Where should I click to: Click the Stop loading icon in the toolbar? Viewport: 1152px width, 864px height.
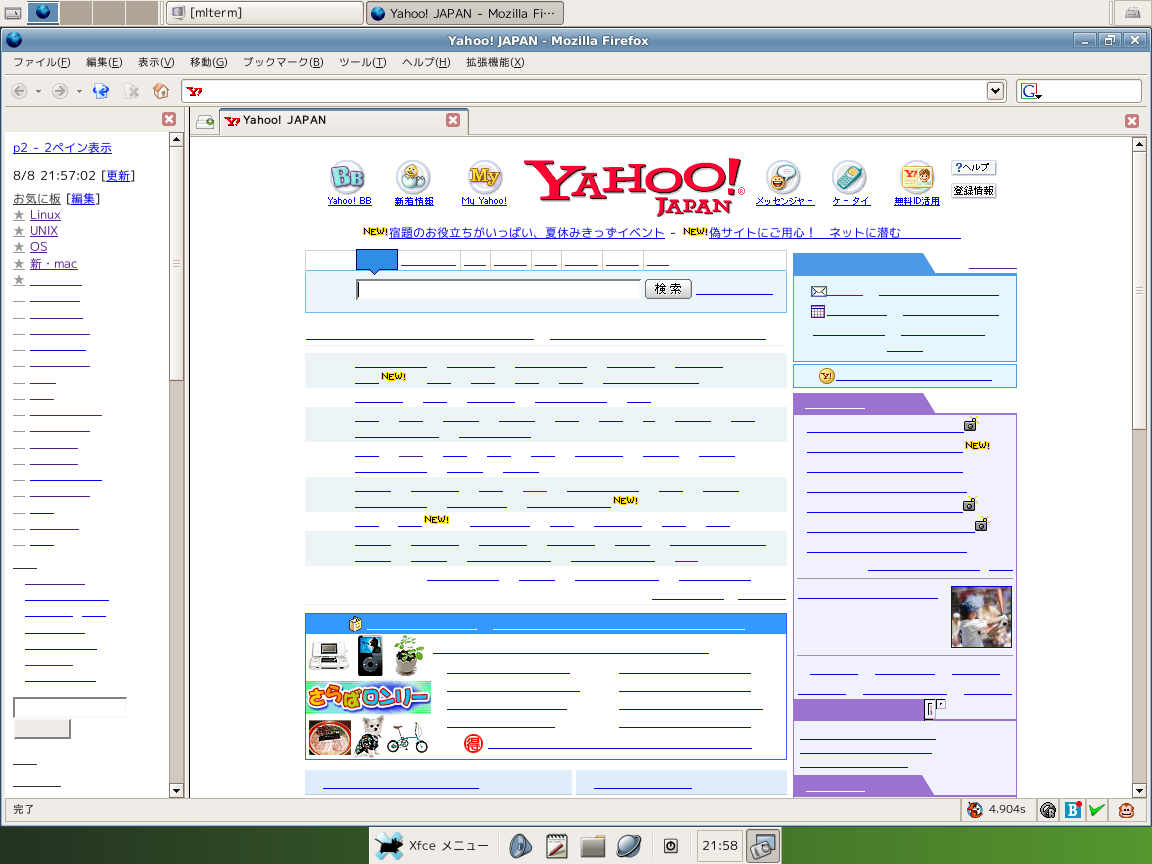coord(132,91)
